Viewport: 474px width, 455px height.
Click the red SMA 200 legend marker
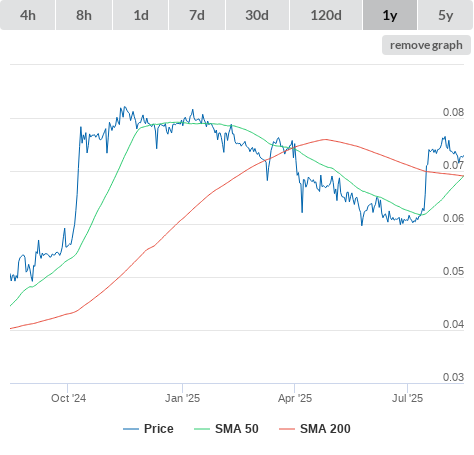click(x=287, y=429)
